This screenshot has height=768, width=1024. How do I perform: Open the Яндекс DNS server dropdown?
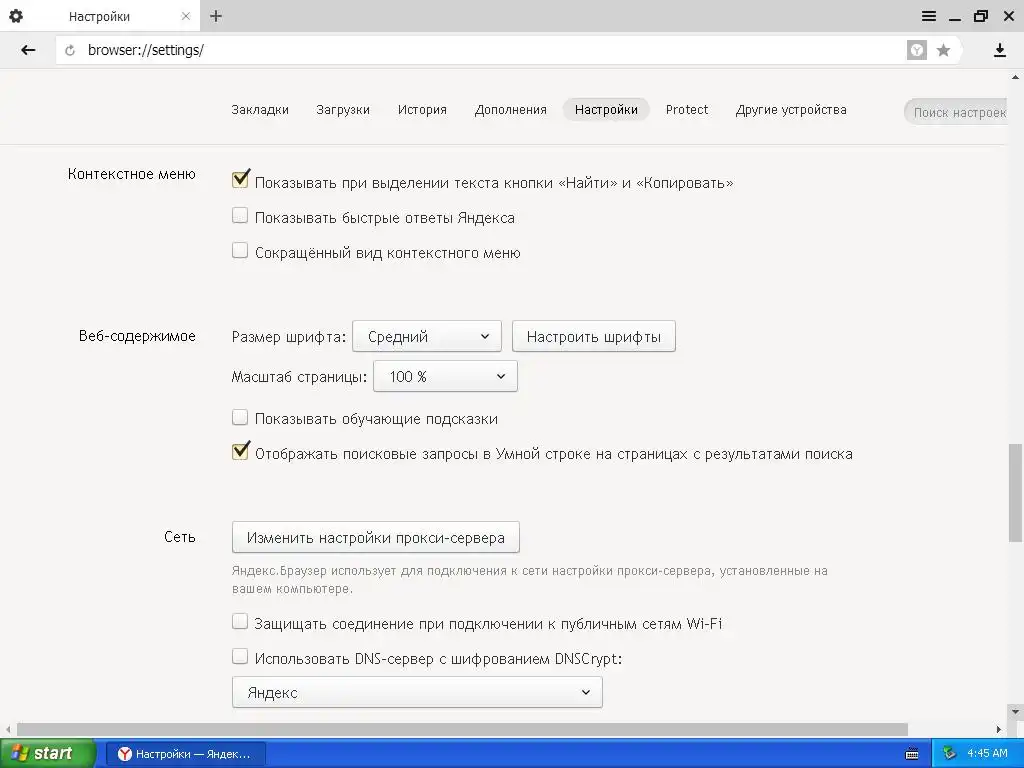coord(417,692)
